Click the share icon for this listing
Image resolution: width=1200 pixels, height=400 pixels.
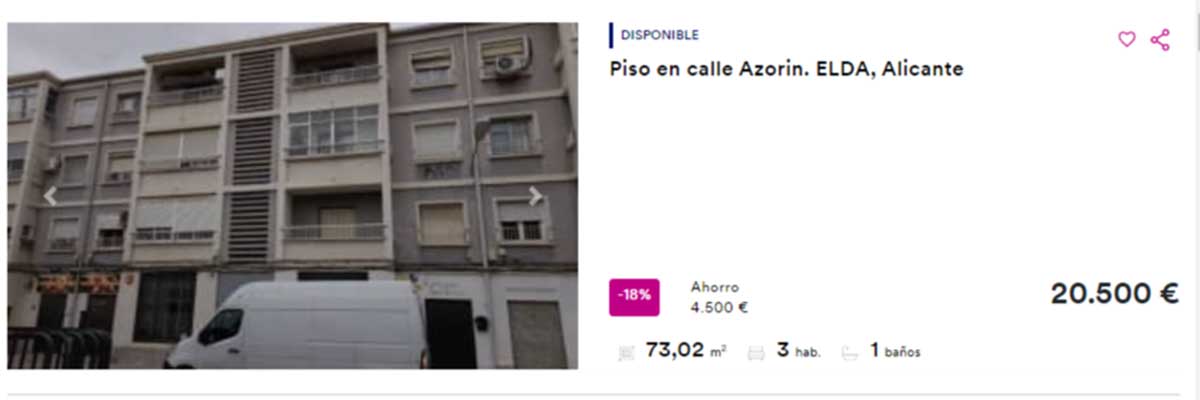pos(1160,40)
